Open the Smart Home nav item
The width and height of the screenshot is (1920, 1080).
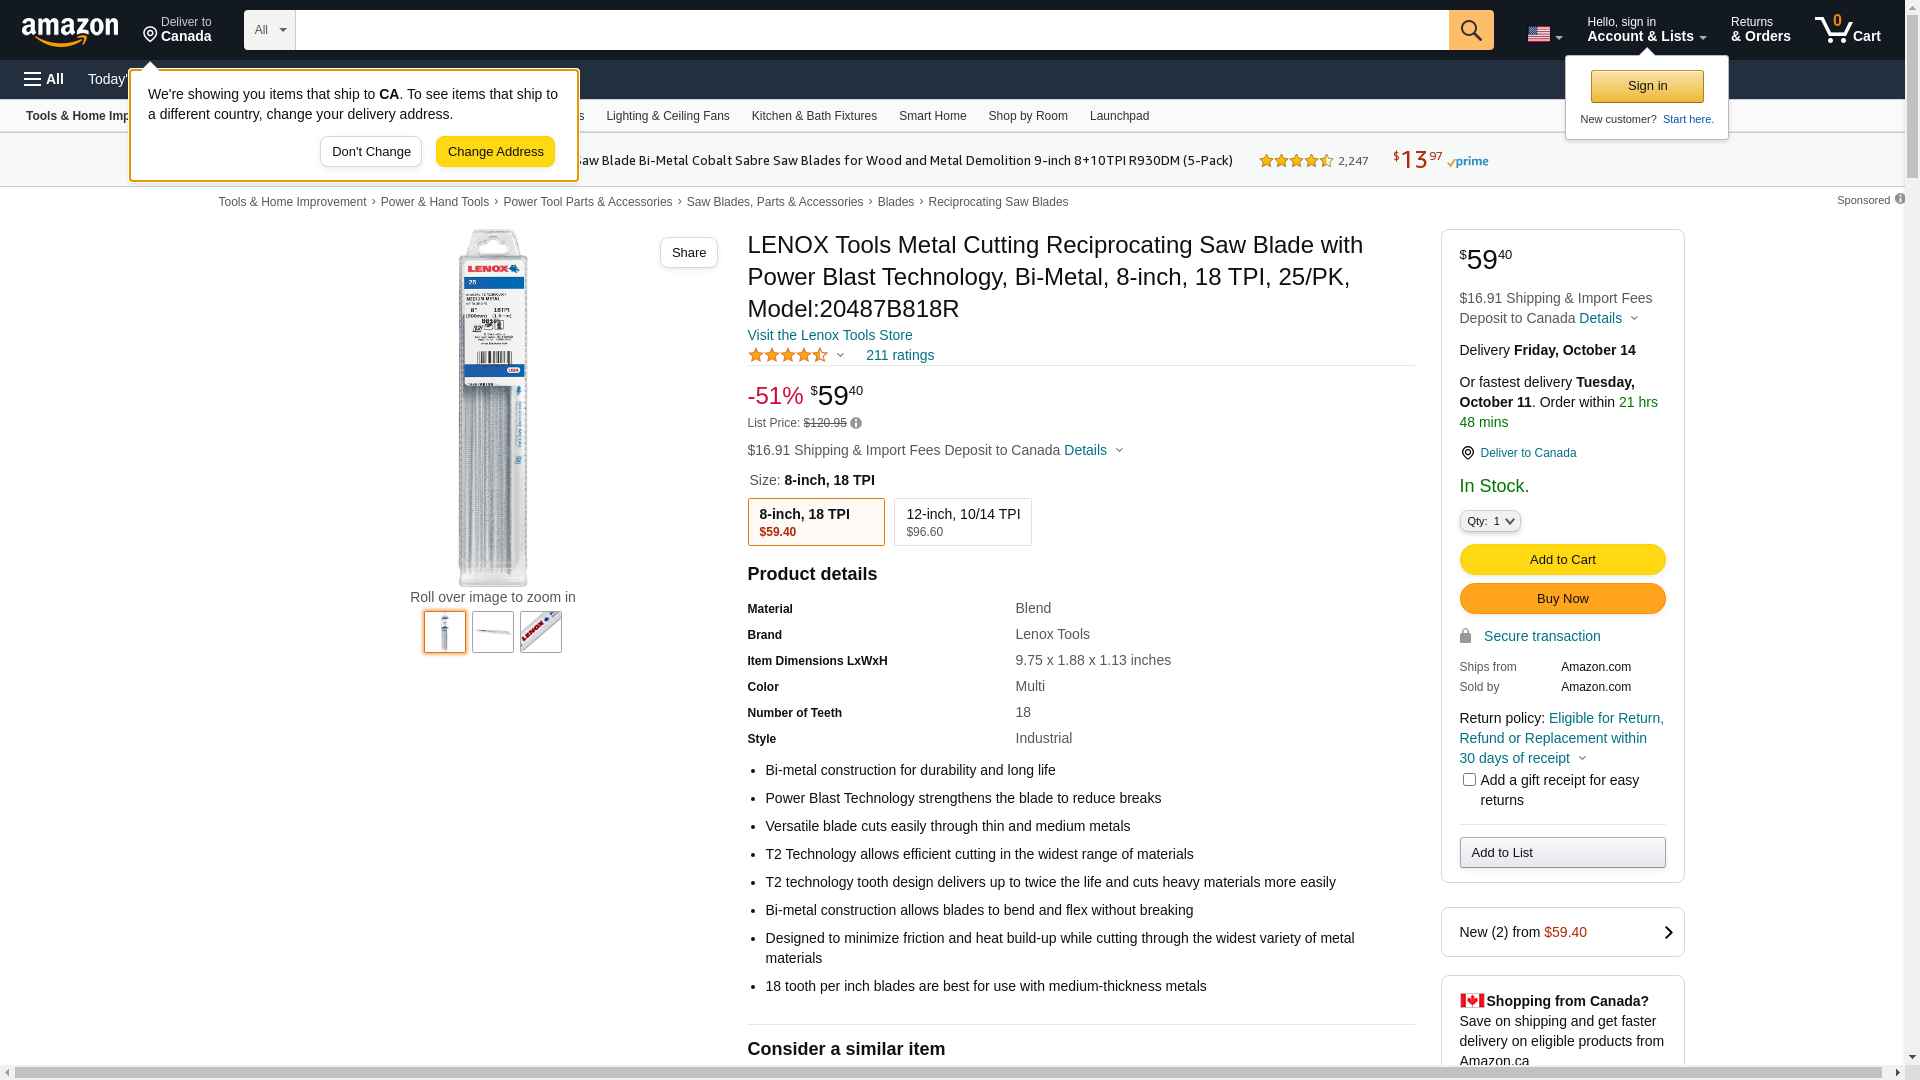tap(932, 116)
